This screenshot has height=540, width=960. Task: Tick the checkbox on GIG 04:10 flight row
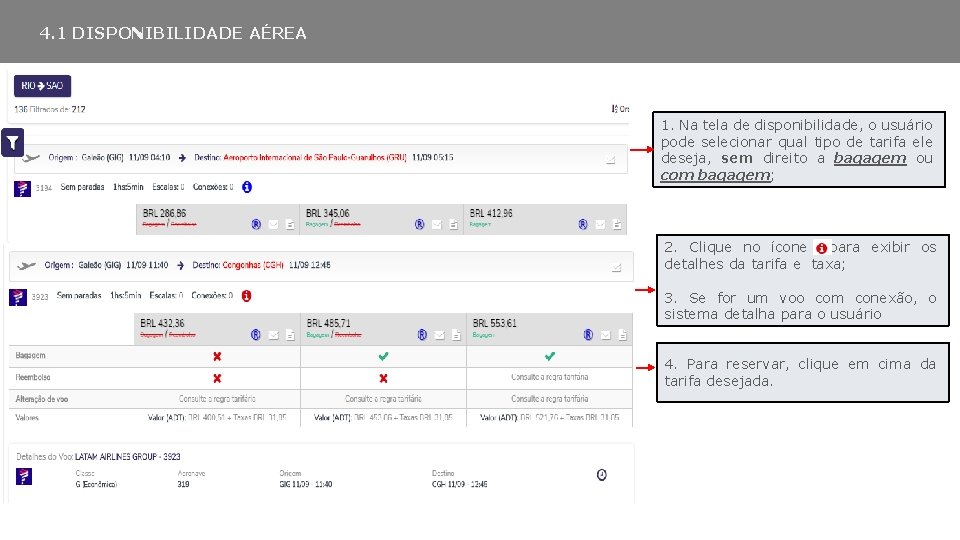pos(610,159)
